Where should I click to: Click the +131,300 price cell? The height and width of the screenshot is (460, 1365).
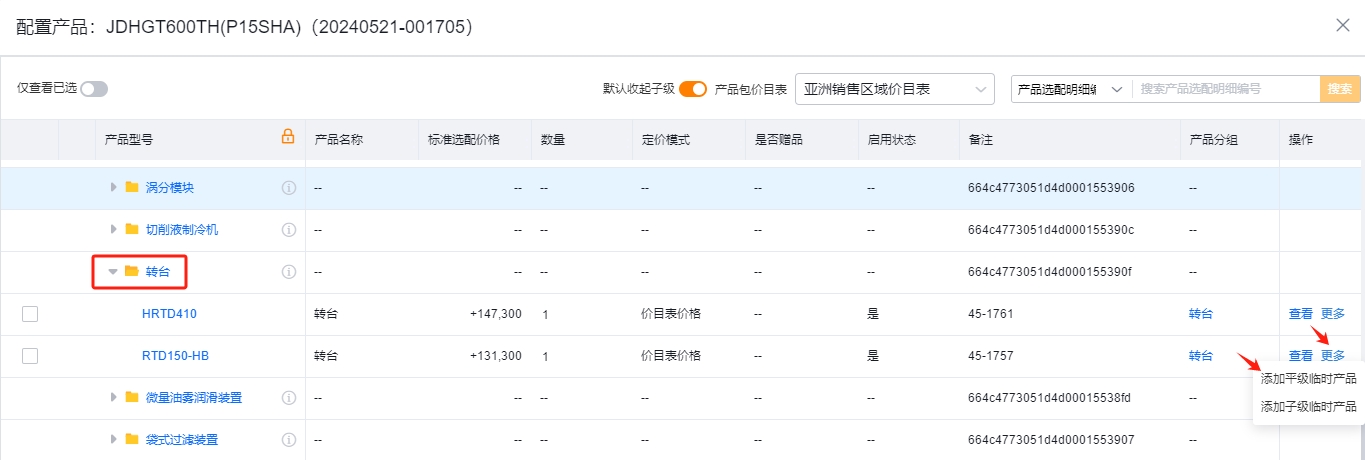495,356
